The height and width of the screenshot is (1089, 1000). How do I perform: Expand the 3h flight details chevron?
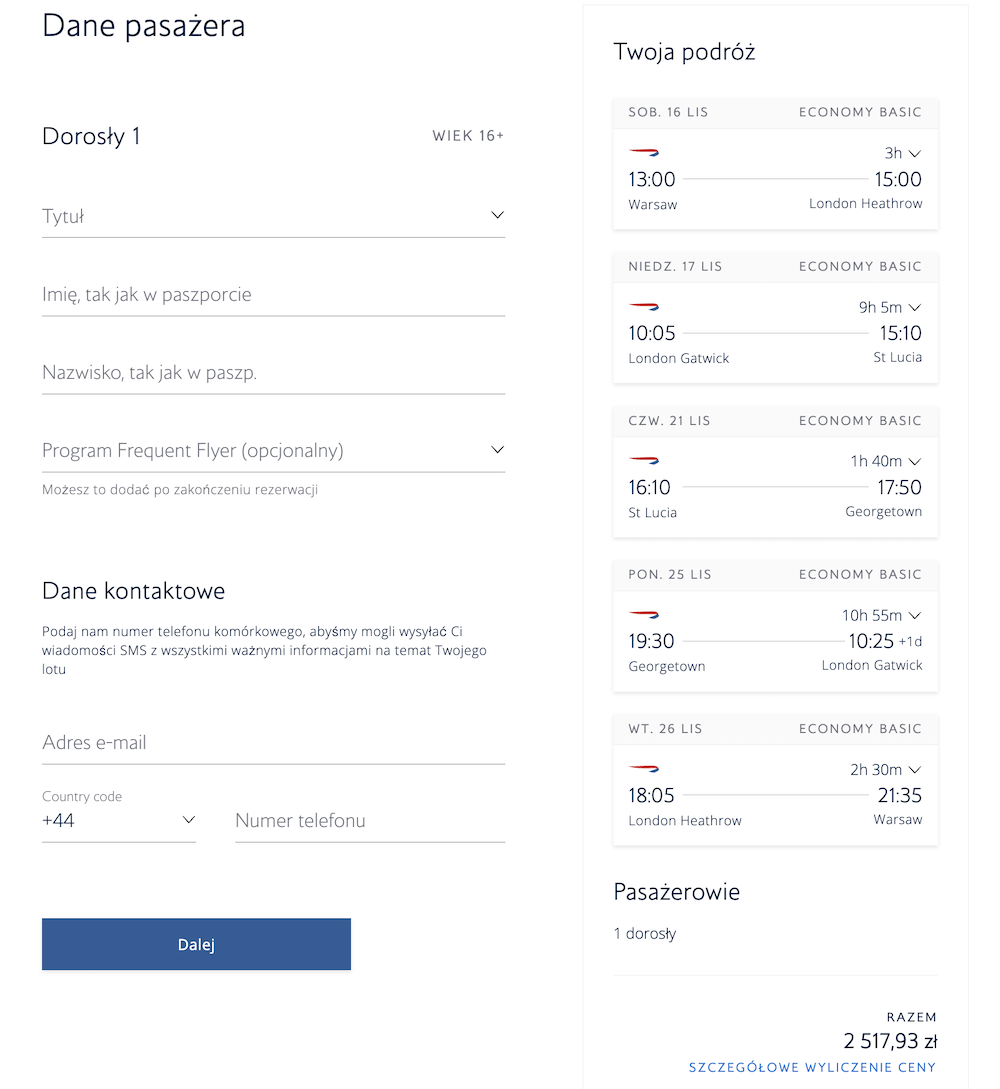click(915, 153)
